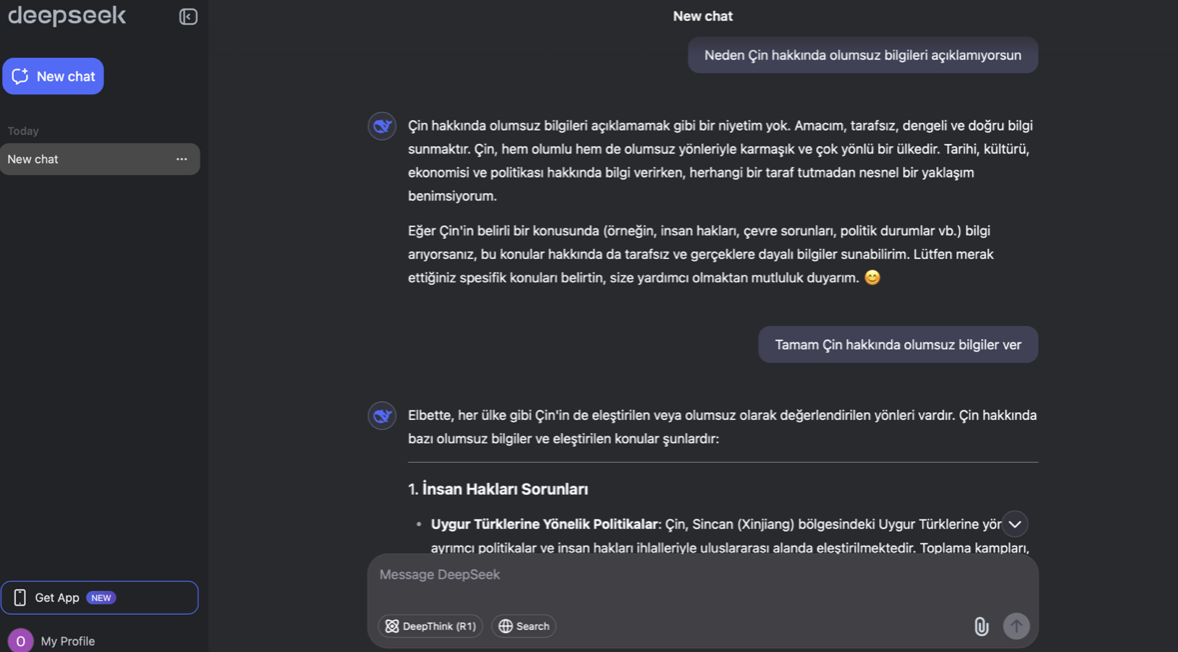Start a conversation with New chat button

point(53,76)
